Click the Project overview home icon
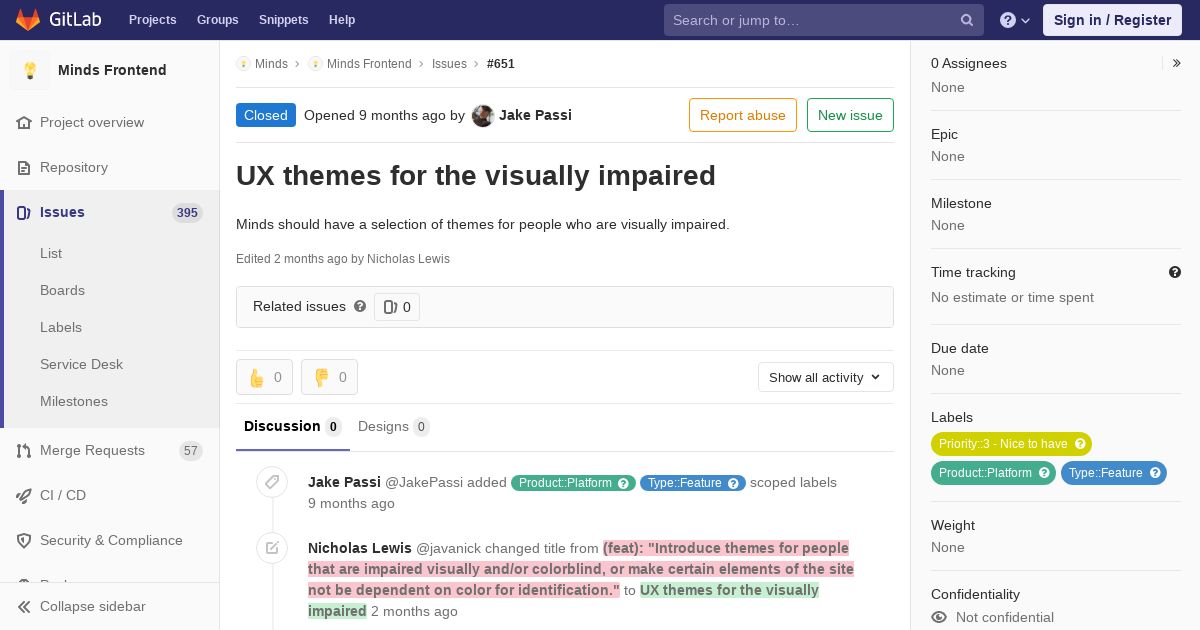Image resolution: width=1200 pixels, height=630 pixels. tap(24, 122)
